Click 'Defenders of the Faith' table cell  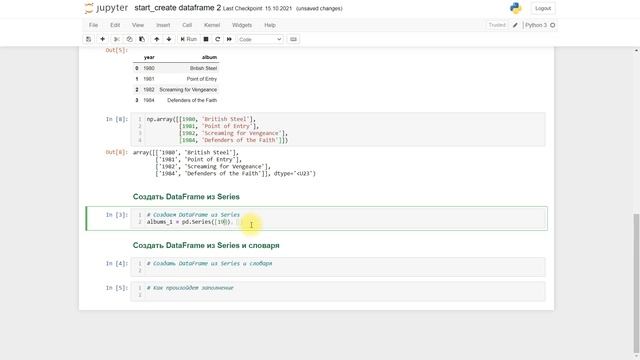tap(192, 100)
